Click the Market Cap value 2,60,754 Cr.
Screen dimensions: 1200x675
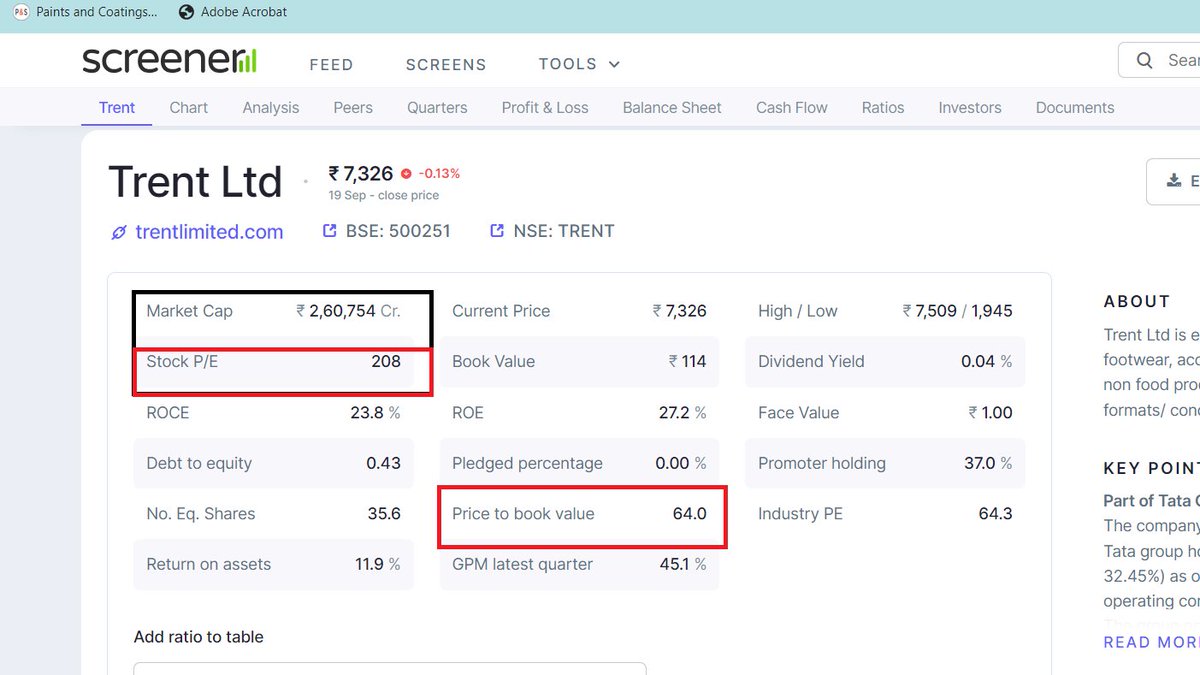coord(348,311)
